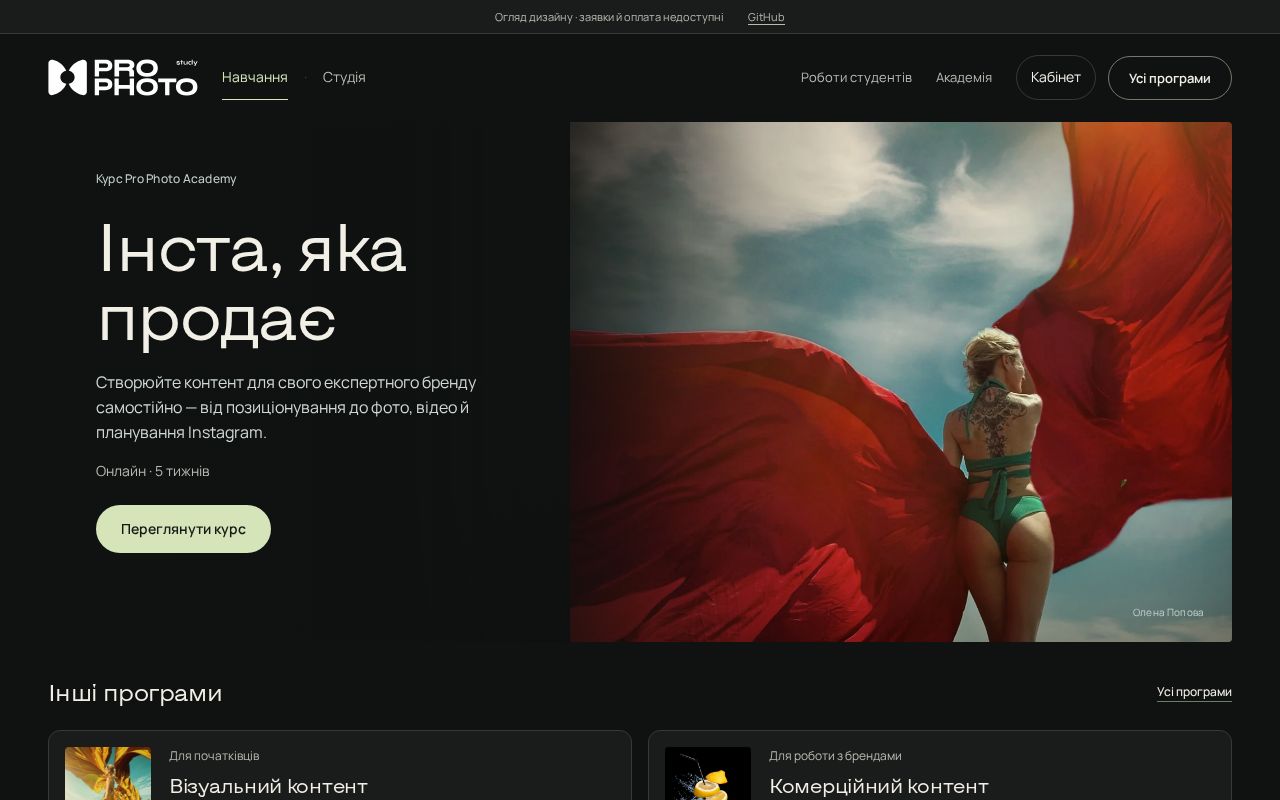Click the course description starting with Створюйте контент

286,407
